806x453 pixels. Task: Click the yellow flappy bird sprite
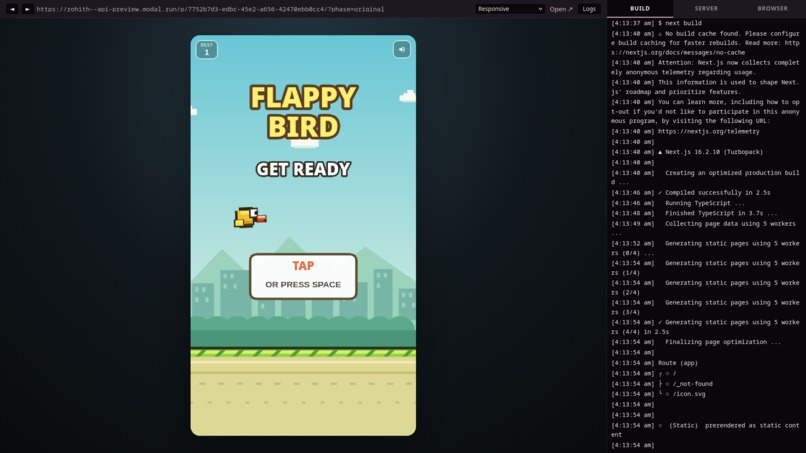pyautogui.click(x=250, y=218)
